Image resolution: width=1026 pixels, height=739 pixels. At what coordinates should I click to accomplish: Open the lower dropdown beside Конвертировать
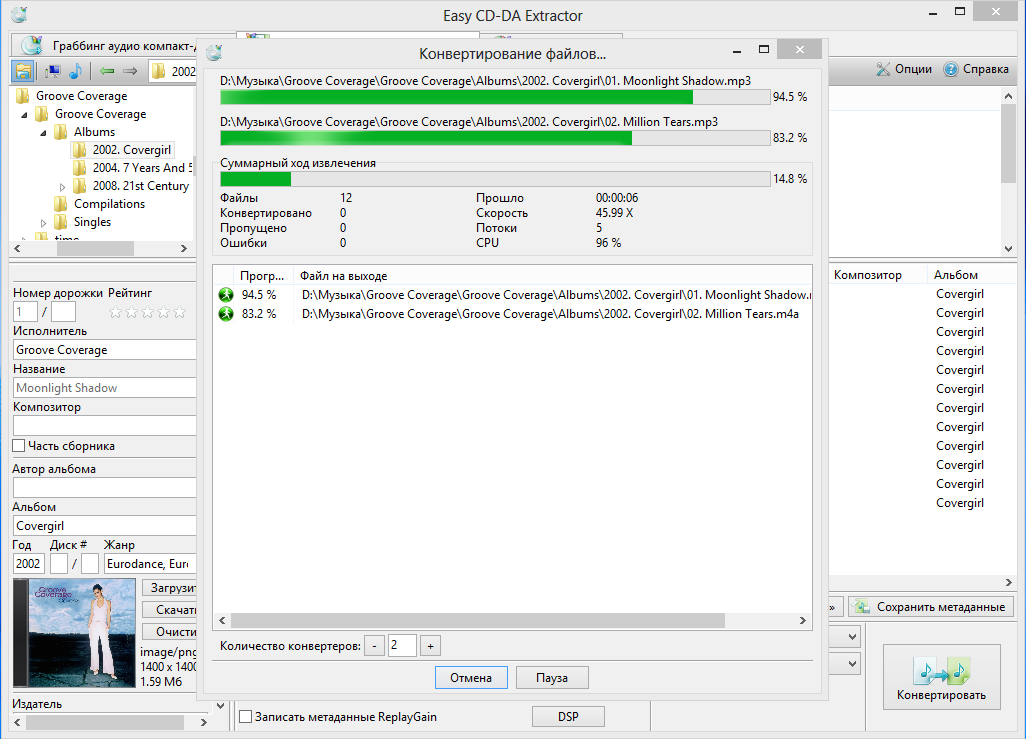coord(853,664)
